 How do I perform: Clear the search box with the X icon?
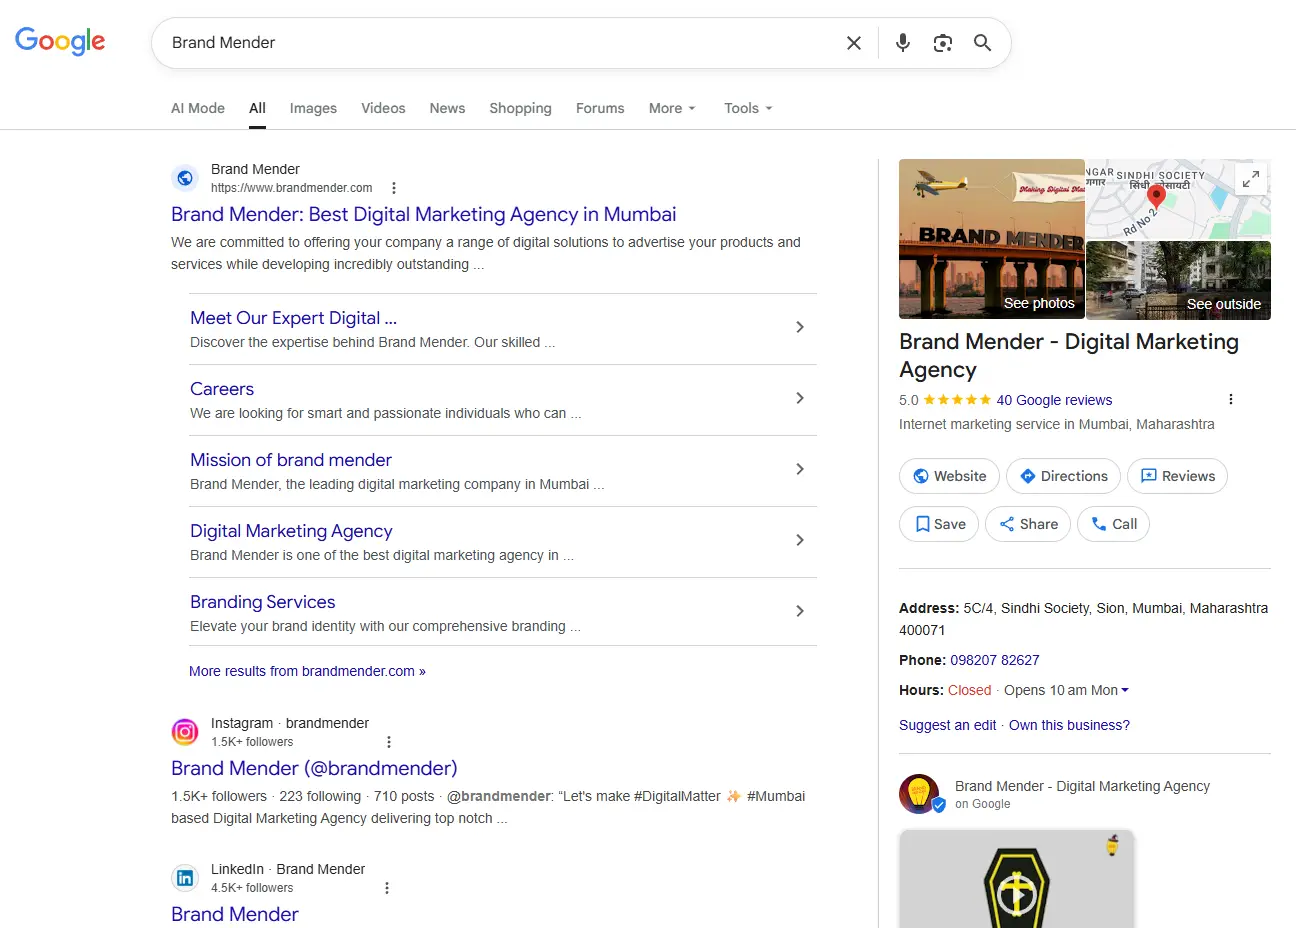853,43
